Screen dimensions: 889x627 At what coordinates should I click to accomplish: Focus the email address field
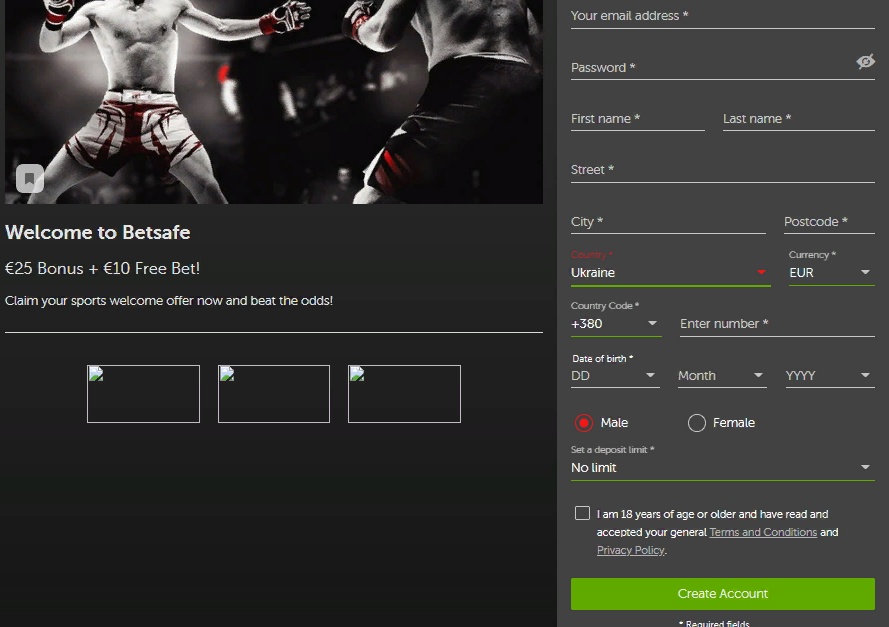pos(722,16)
